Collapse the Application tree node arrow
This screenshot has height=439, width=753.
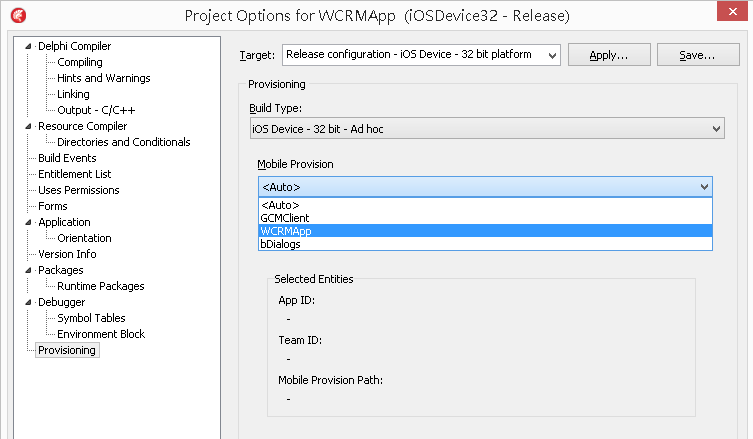(x=28, y=222)
